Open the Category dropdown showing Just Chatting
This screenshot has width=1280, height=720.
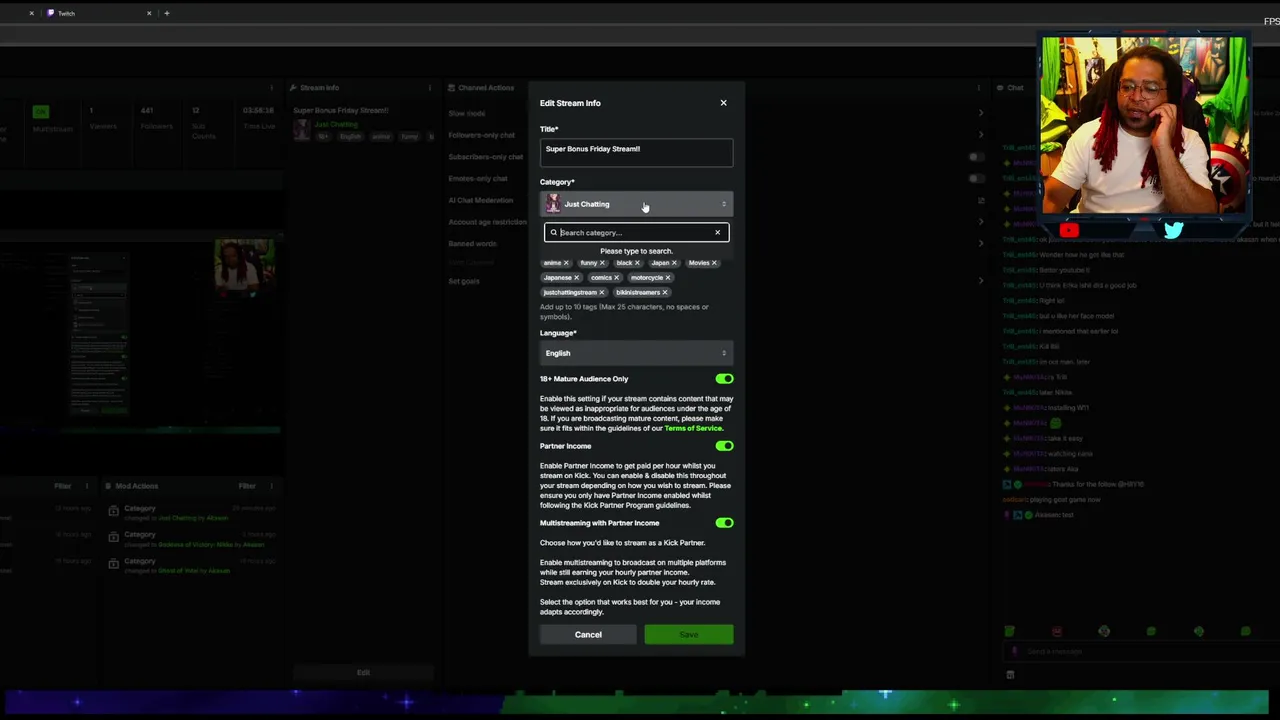(x=636, y=204)
